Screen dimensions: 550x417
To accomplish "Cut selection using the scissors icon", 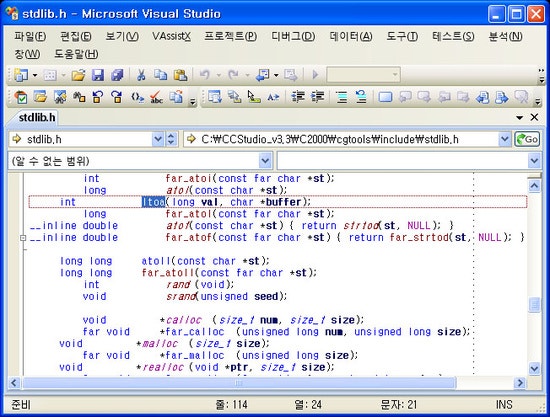I will (141, 75).
